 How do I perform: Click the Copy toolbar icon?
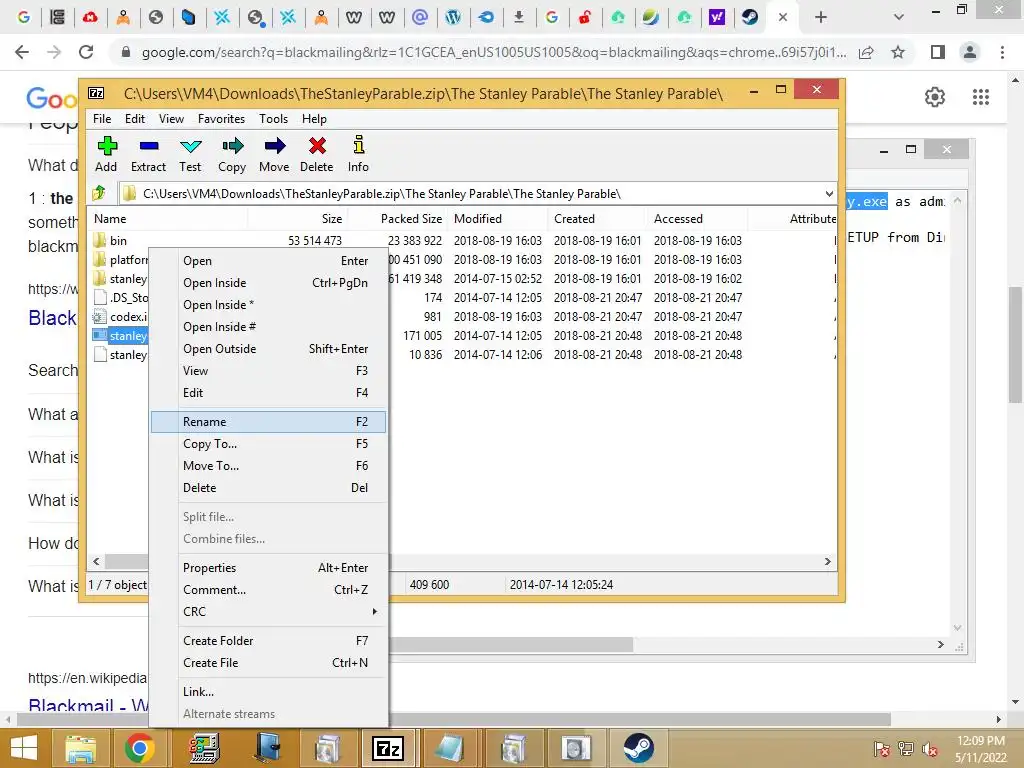pyautogui.click(x=232, y=146)
